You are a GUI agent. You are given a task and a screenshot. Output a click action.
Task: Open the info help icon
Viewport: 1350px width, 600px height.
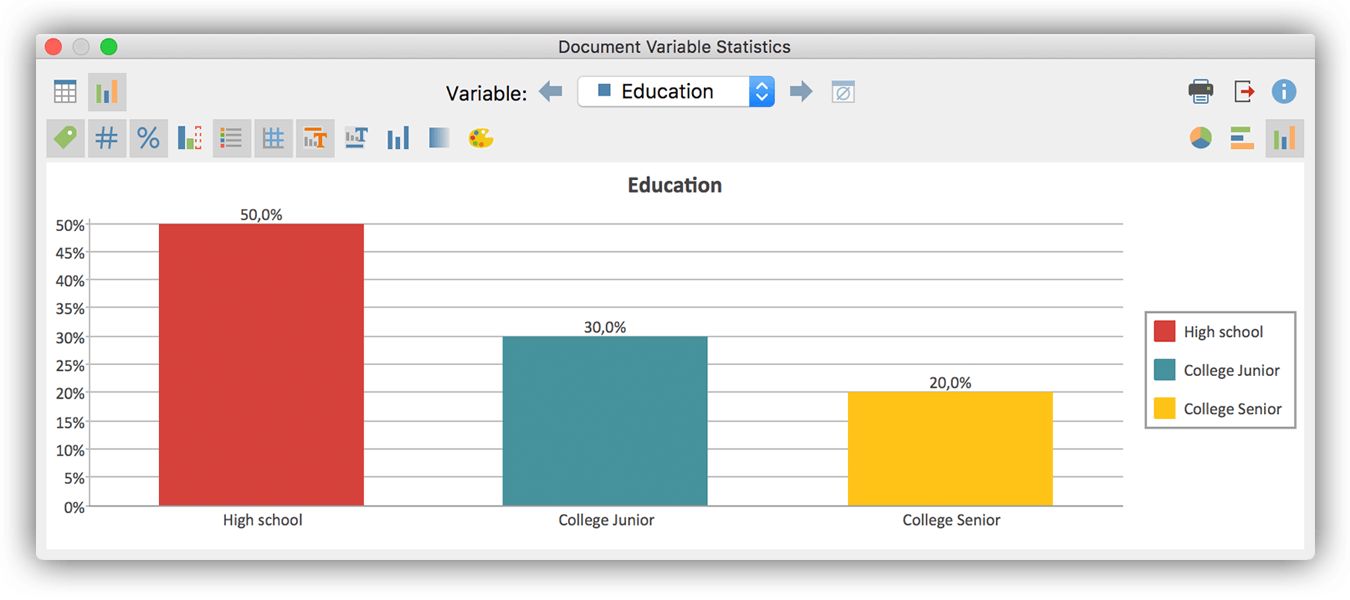1284,92
